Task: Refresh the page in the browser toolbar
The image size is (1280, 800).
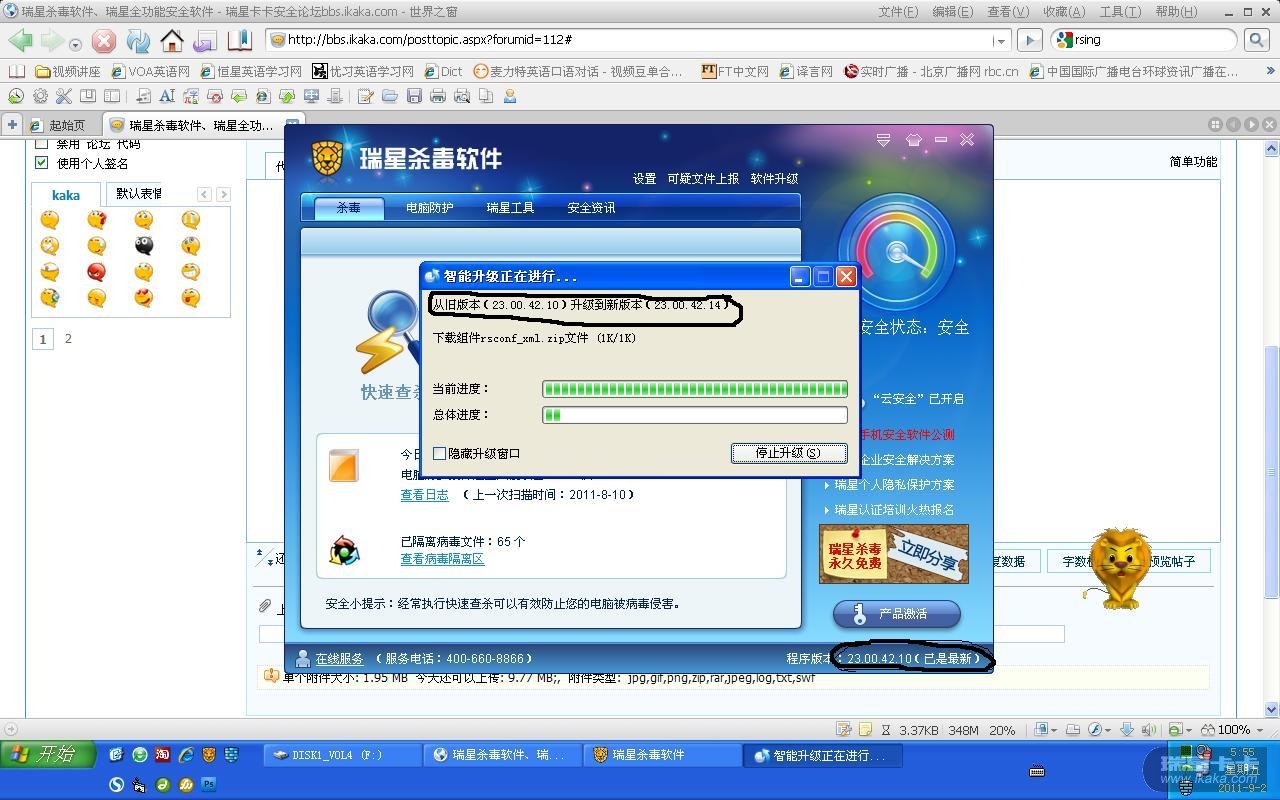Action: click(x=138, y=41)
